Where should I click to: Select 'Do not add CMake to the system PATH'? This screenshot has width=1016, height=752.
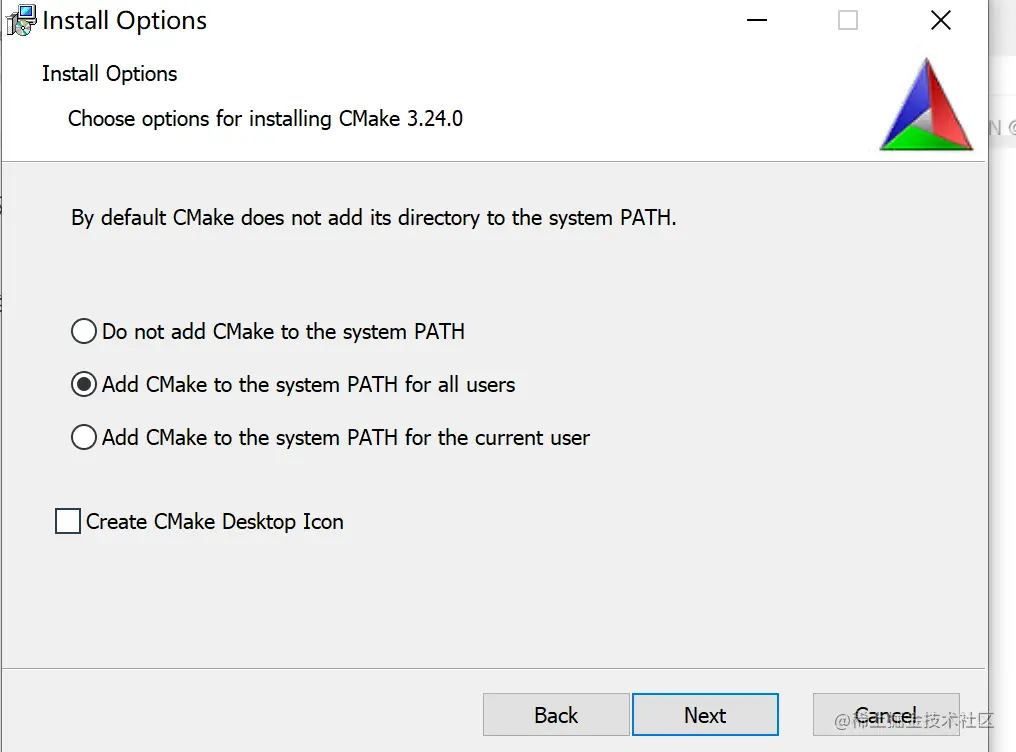(x=84, y=332)
